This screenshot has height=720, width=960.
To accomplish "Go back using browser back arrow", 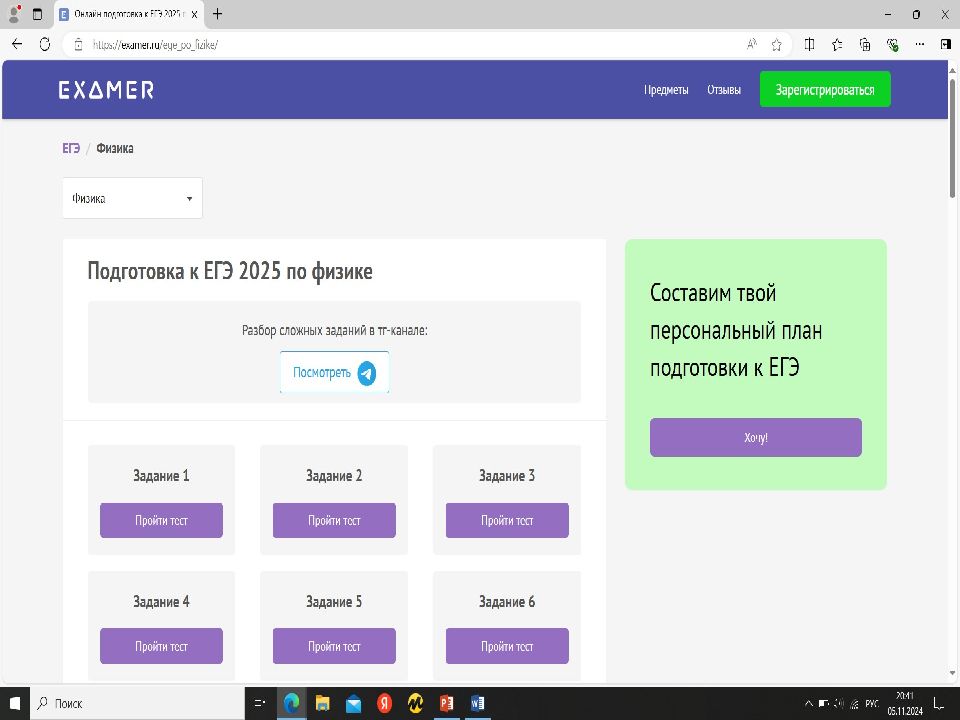I will pos(17,44).
